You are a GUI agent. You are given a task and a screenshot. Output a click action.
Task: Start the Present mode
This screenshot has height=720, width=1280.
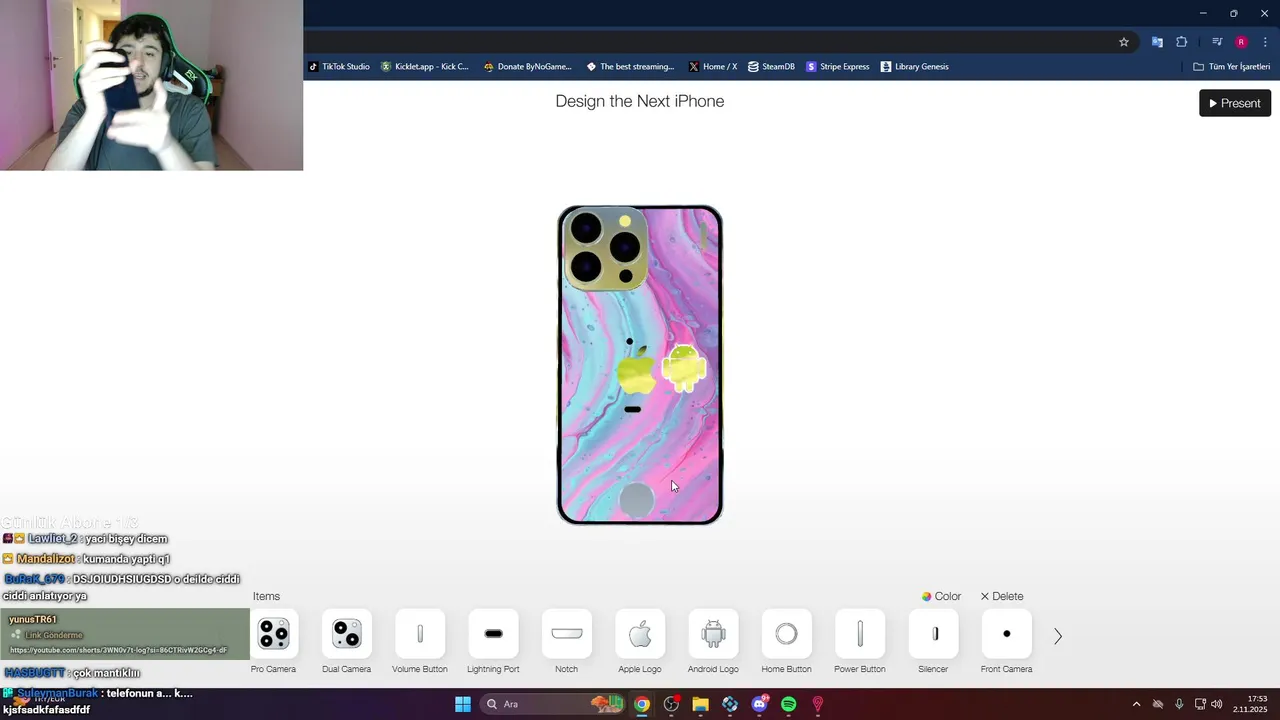(x=1235, y=103)
